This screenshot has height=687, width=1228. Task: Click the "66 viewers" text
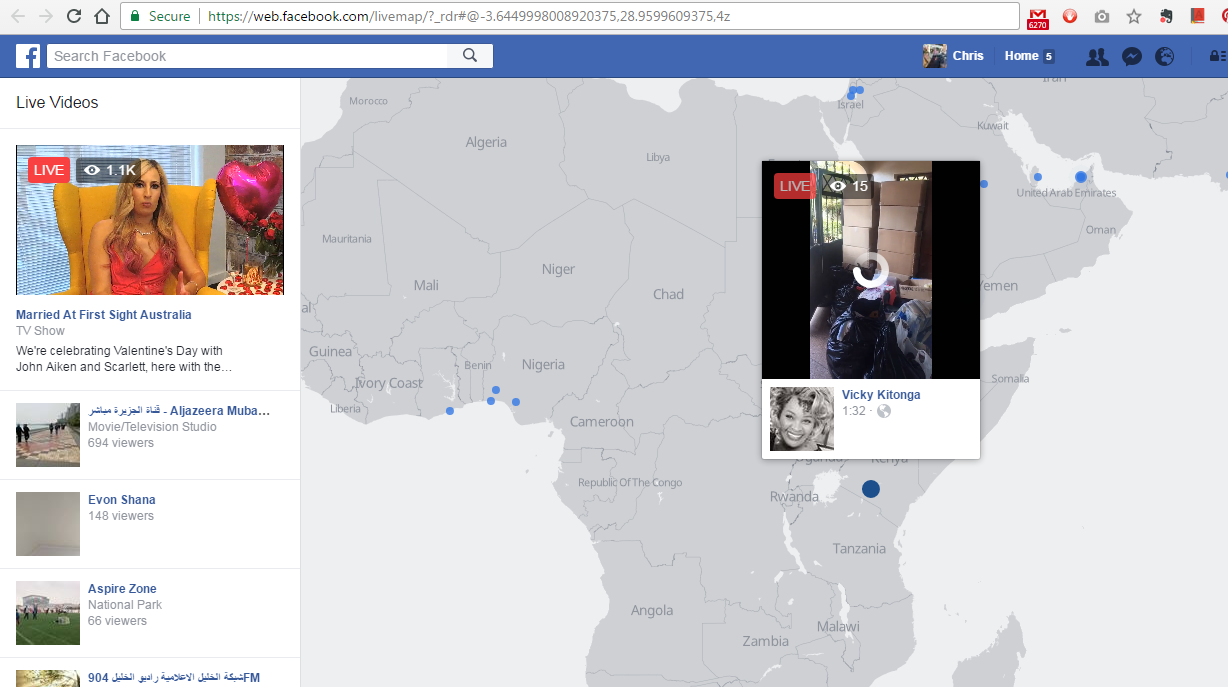pyautogui.click(x=117, y=621)
